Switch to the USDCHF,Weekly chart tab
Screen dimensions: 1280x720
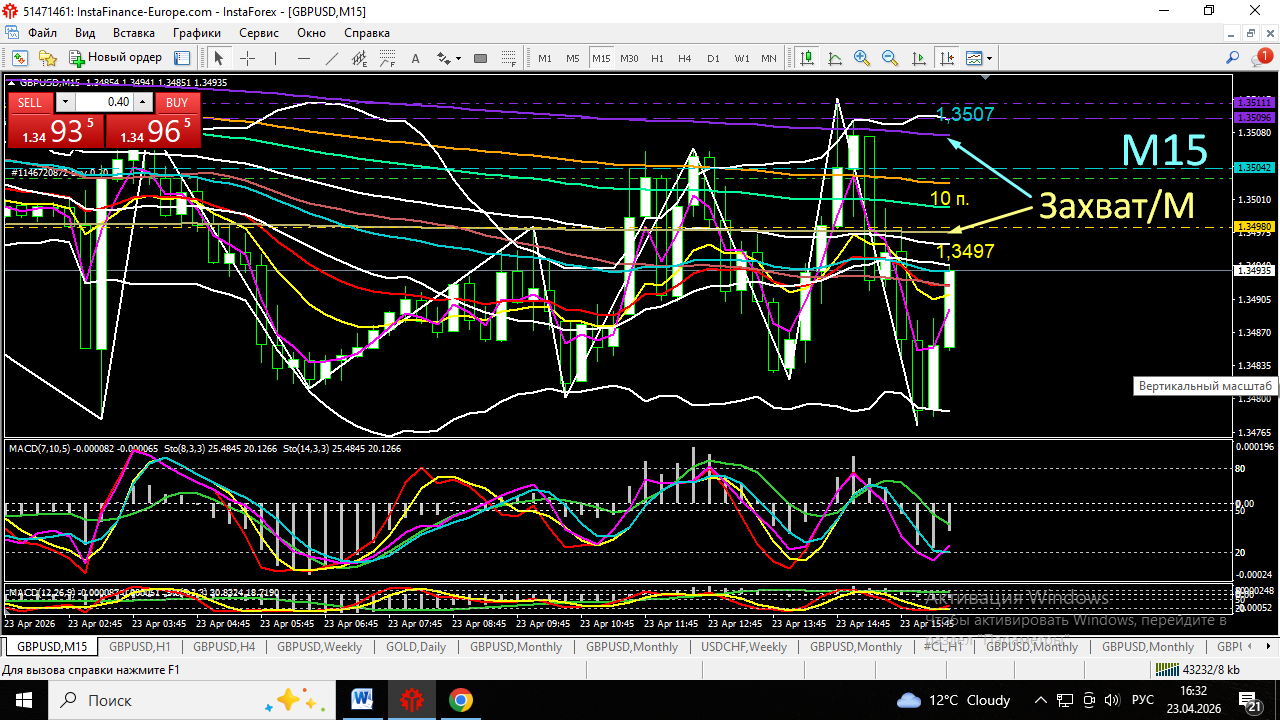coord(744,647)
